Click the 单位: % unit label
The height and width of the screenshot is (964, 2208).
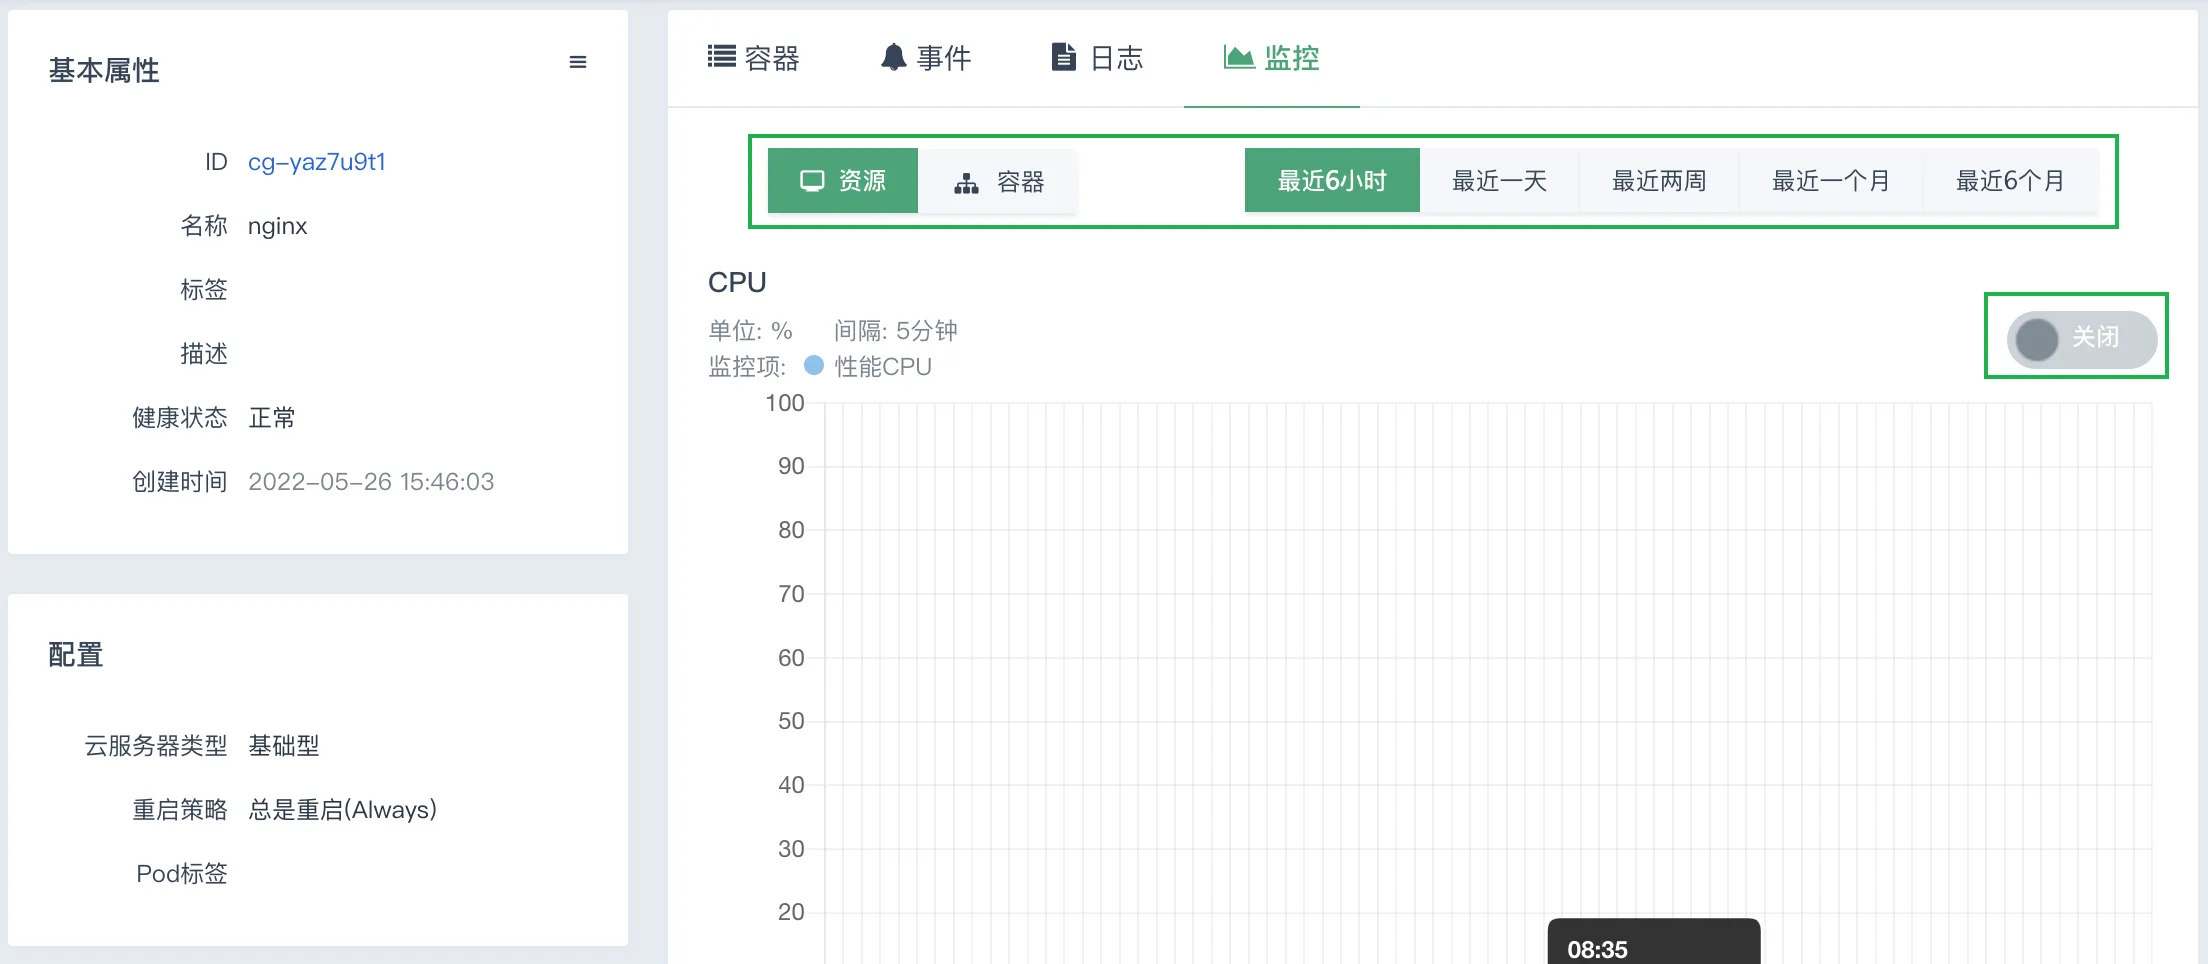pyautogui.click(x=750, y=331)
